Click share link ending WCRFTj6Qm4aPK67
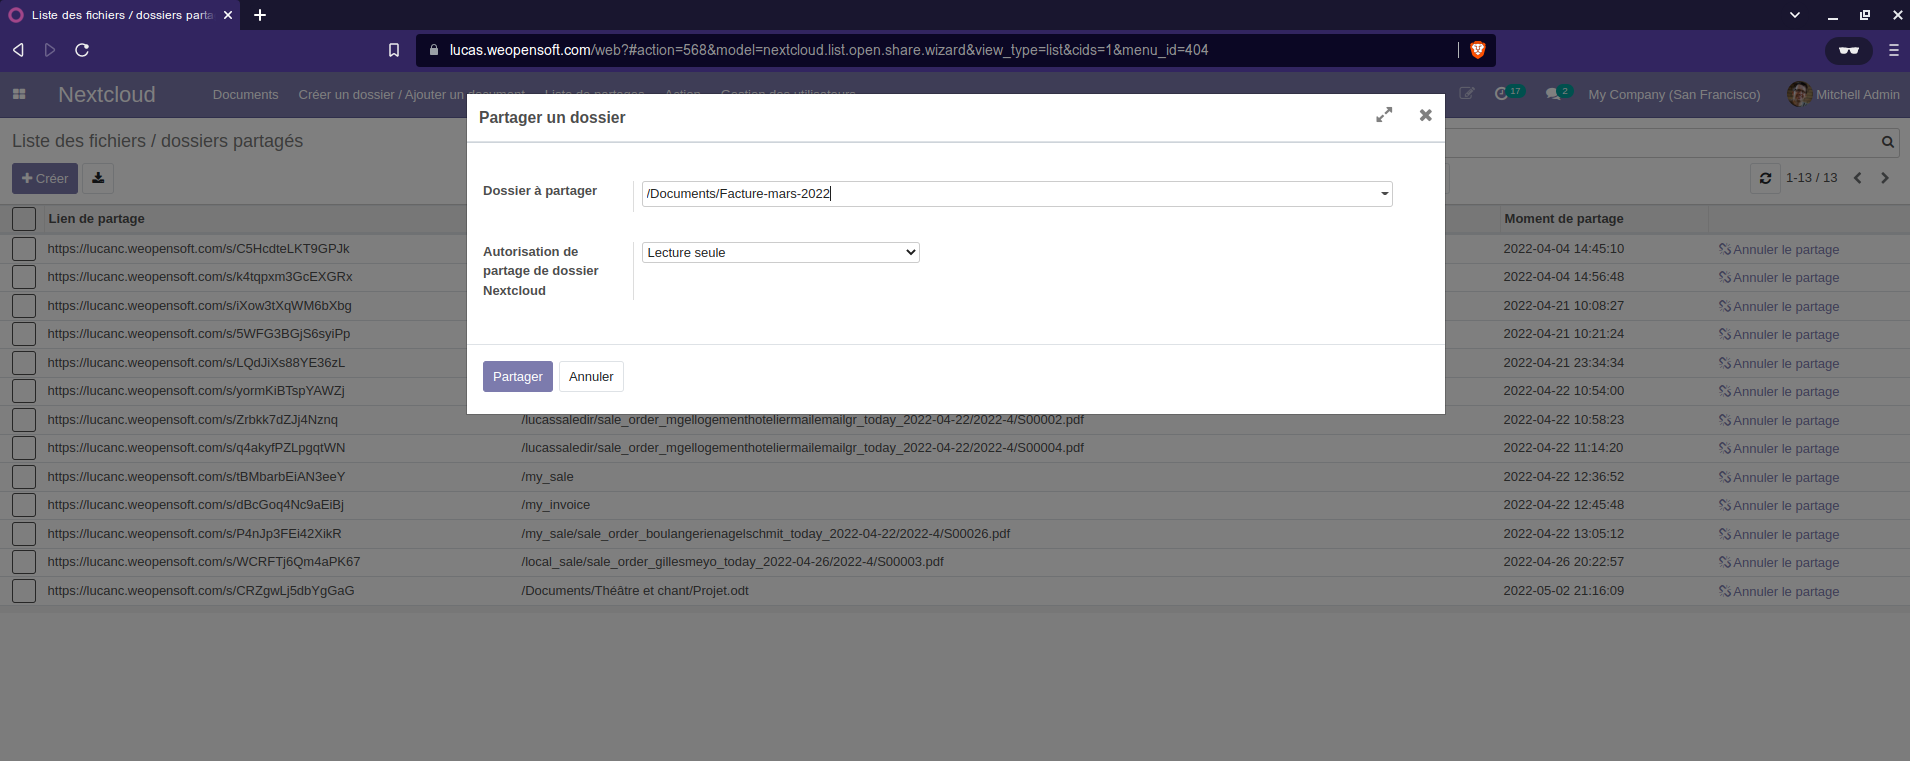This screenshot has height=761, width=1910. point(204,562)
